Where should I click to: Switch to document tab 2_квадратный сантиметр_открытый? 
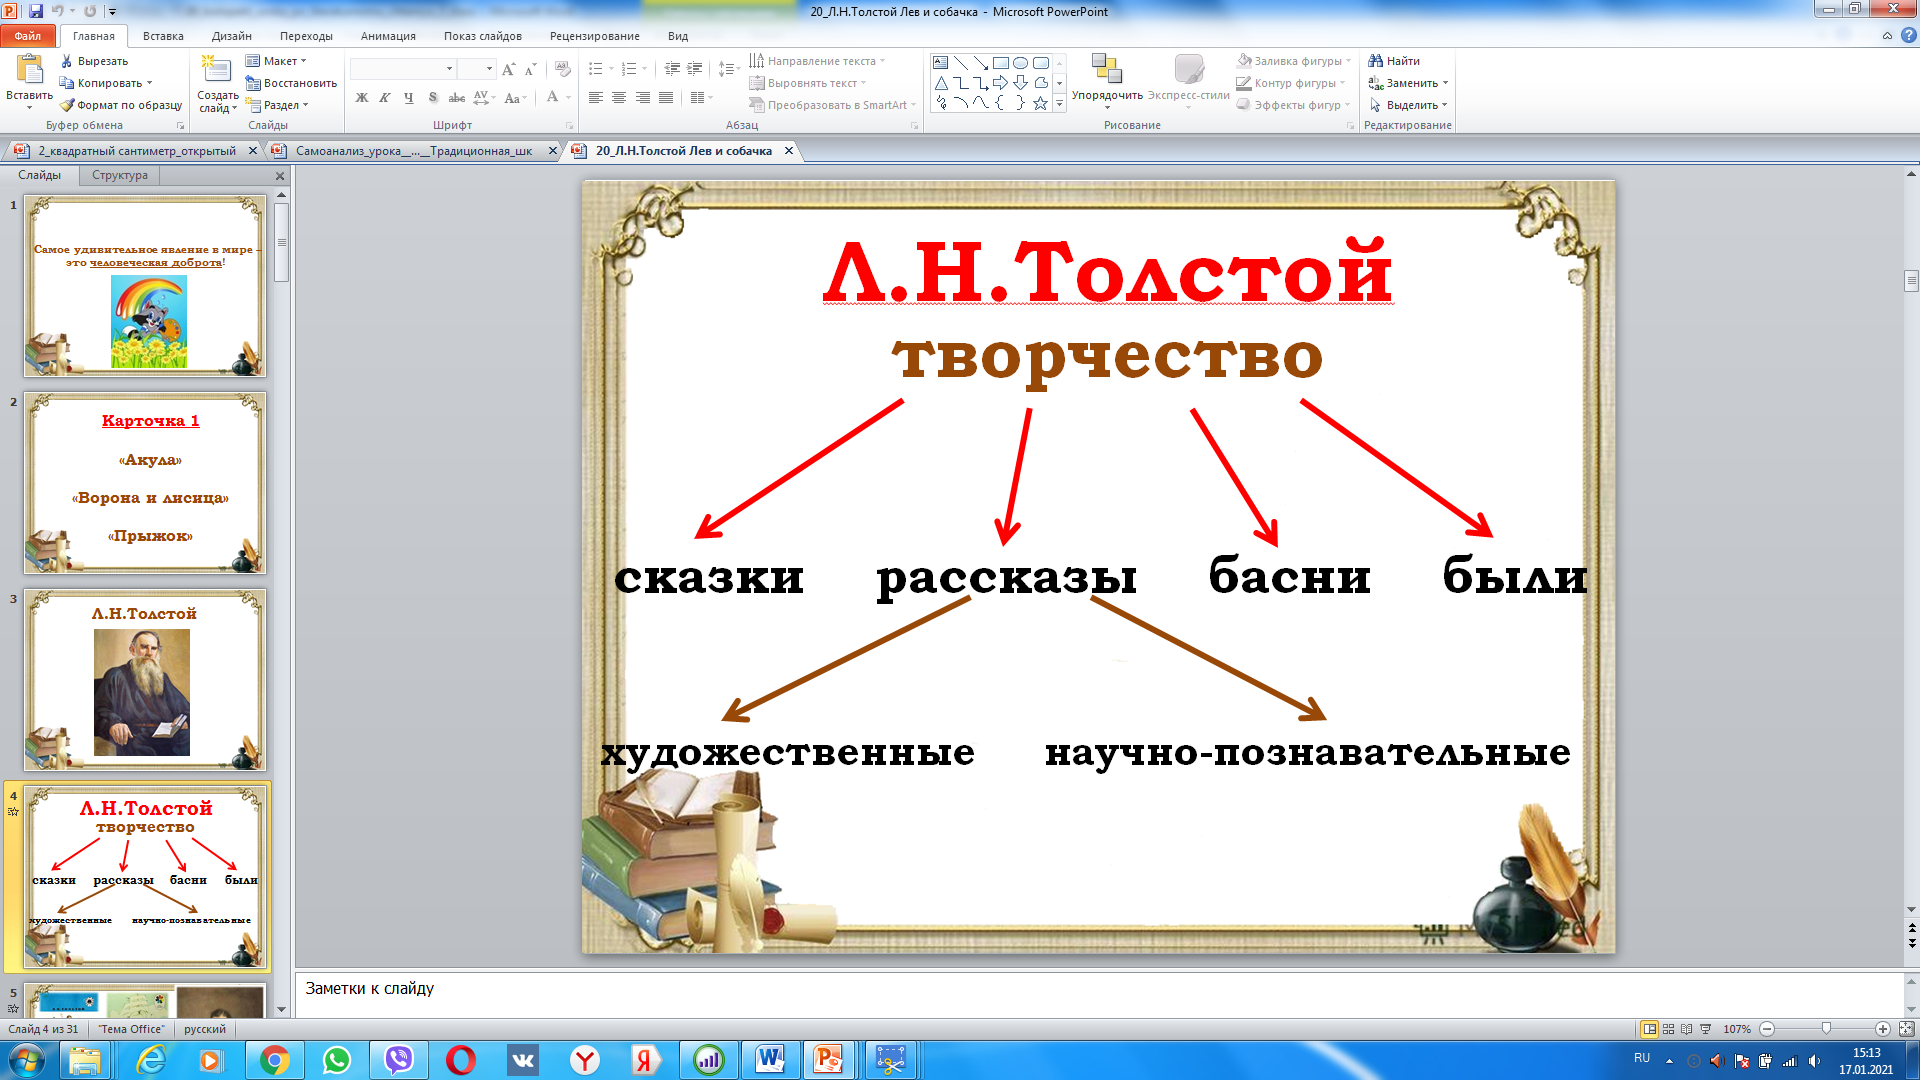(137, 151)
